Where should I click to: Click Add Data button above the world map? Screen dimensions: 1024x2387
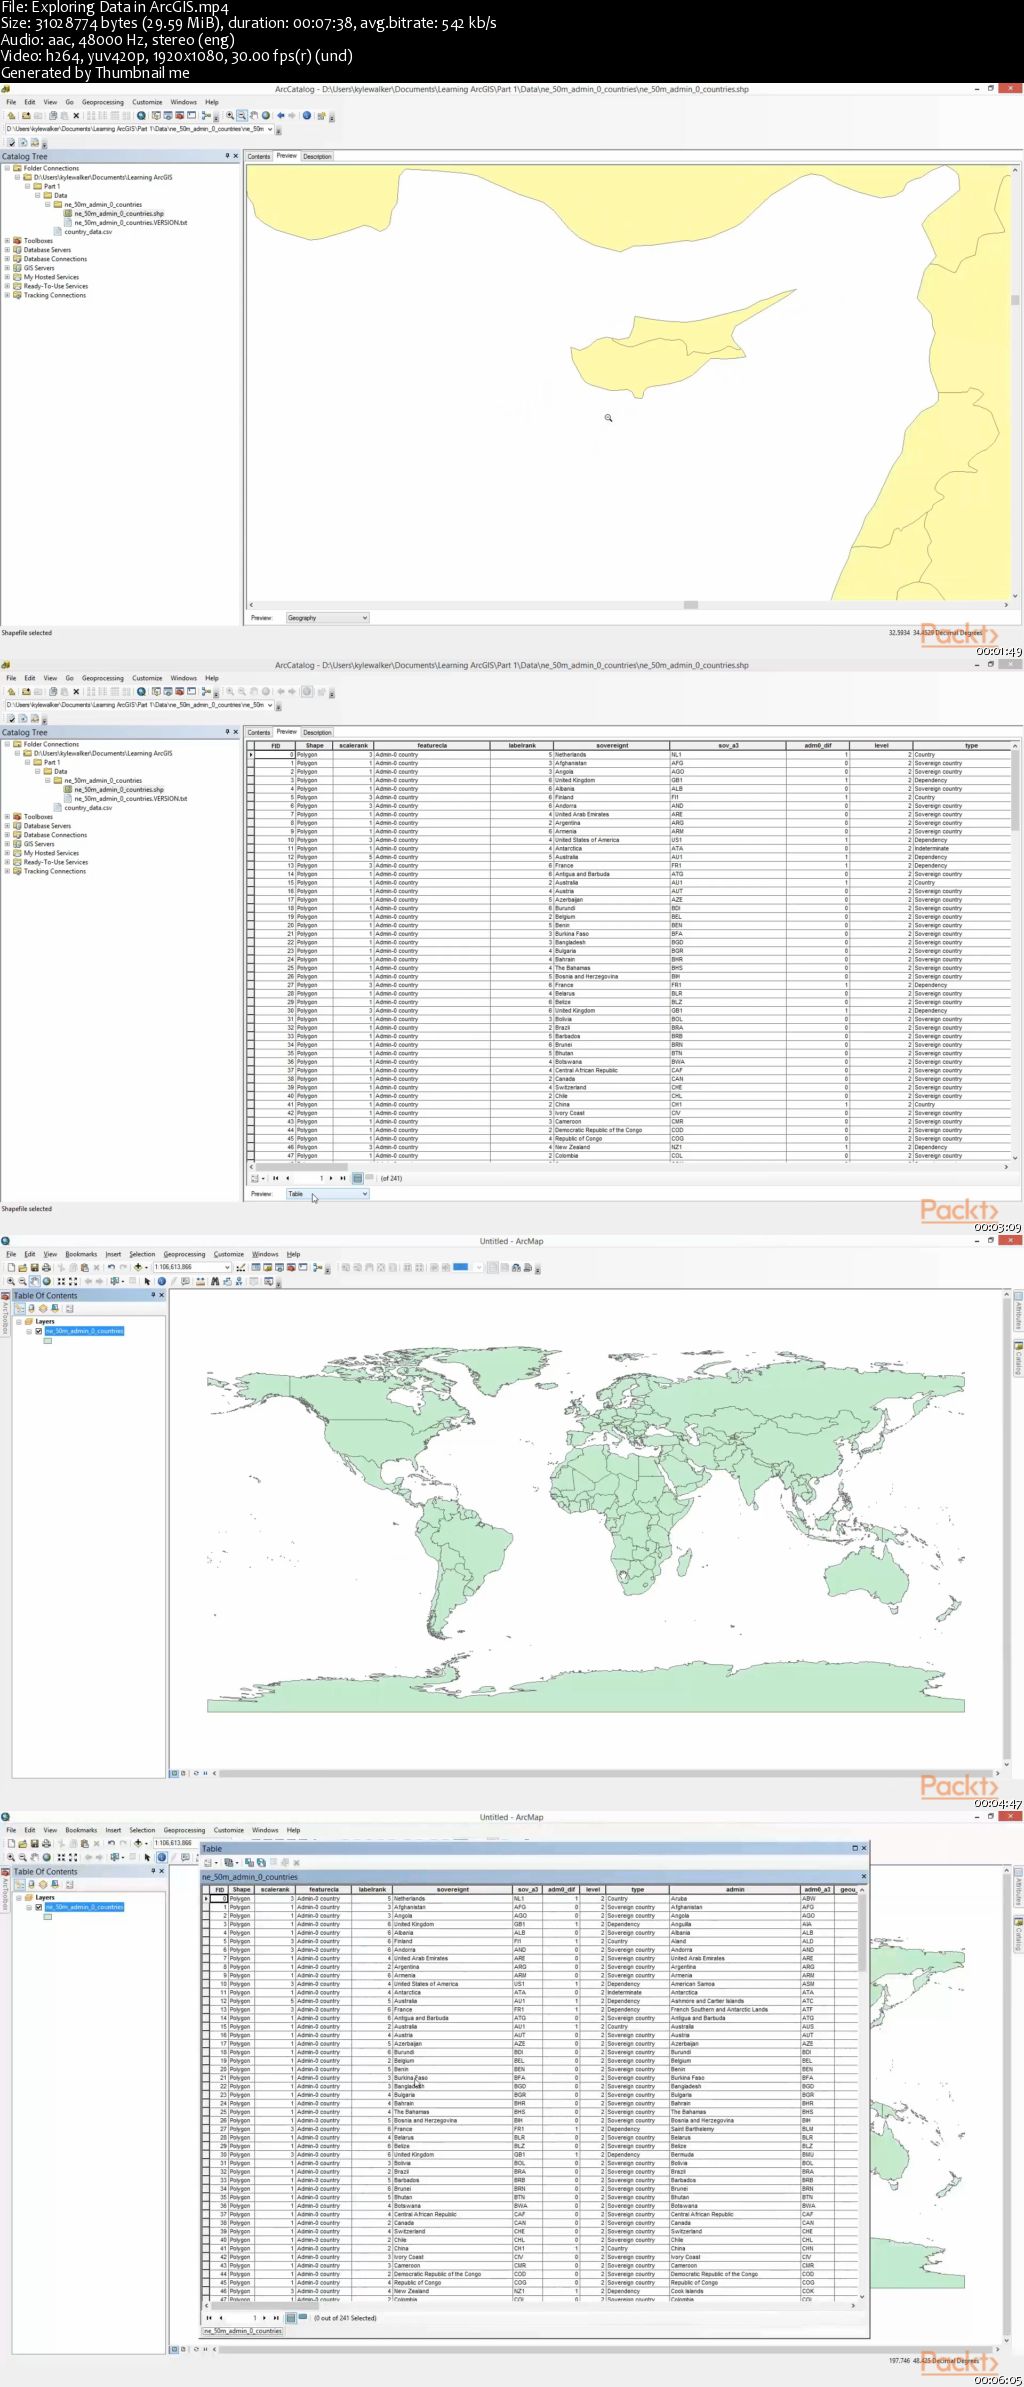pos(138,1267)
